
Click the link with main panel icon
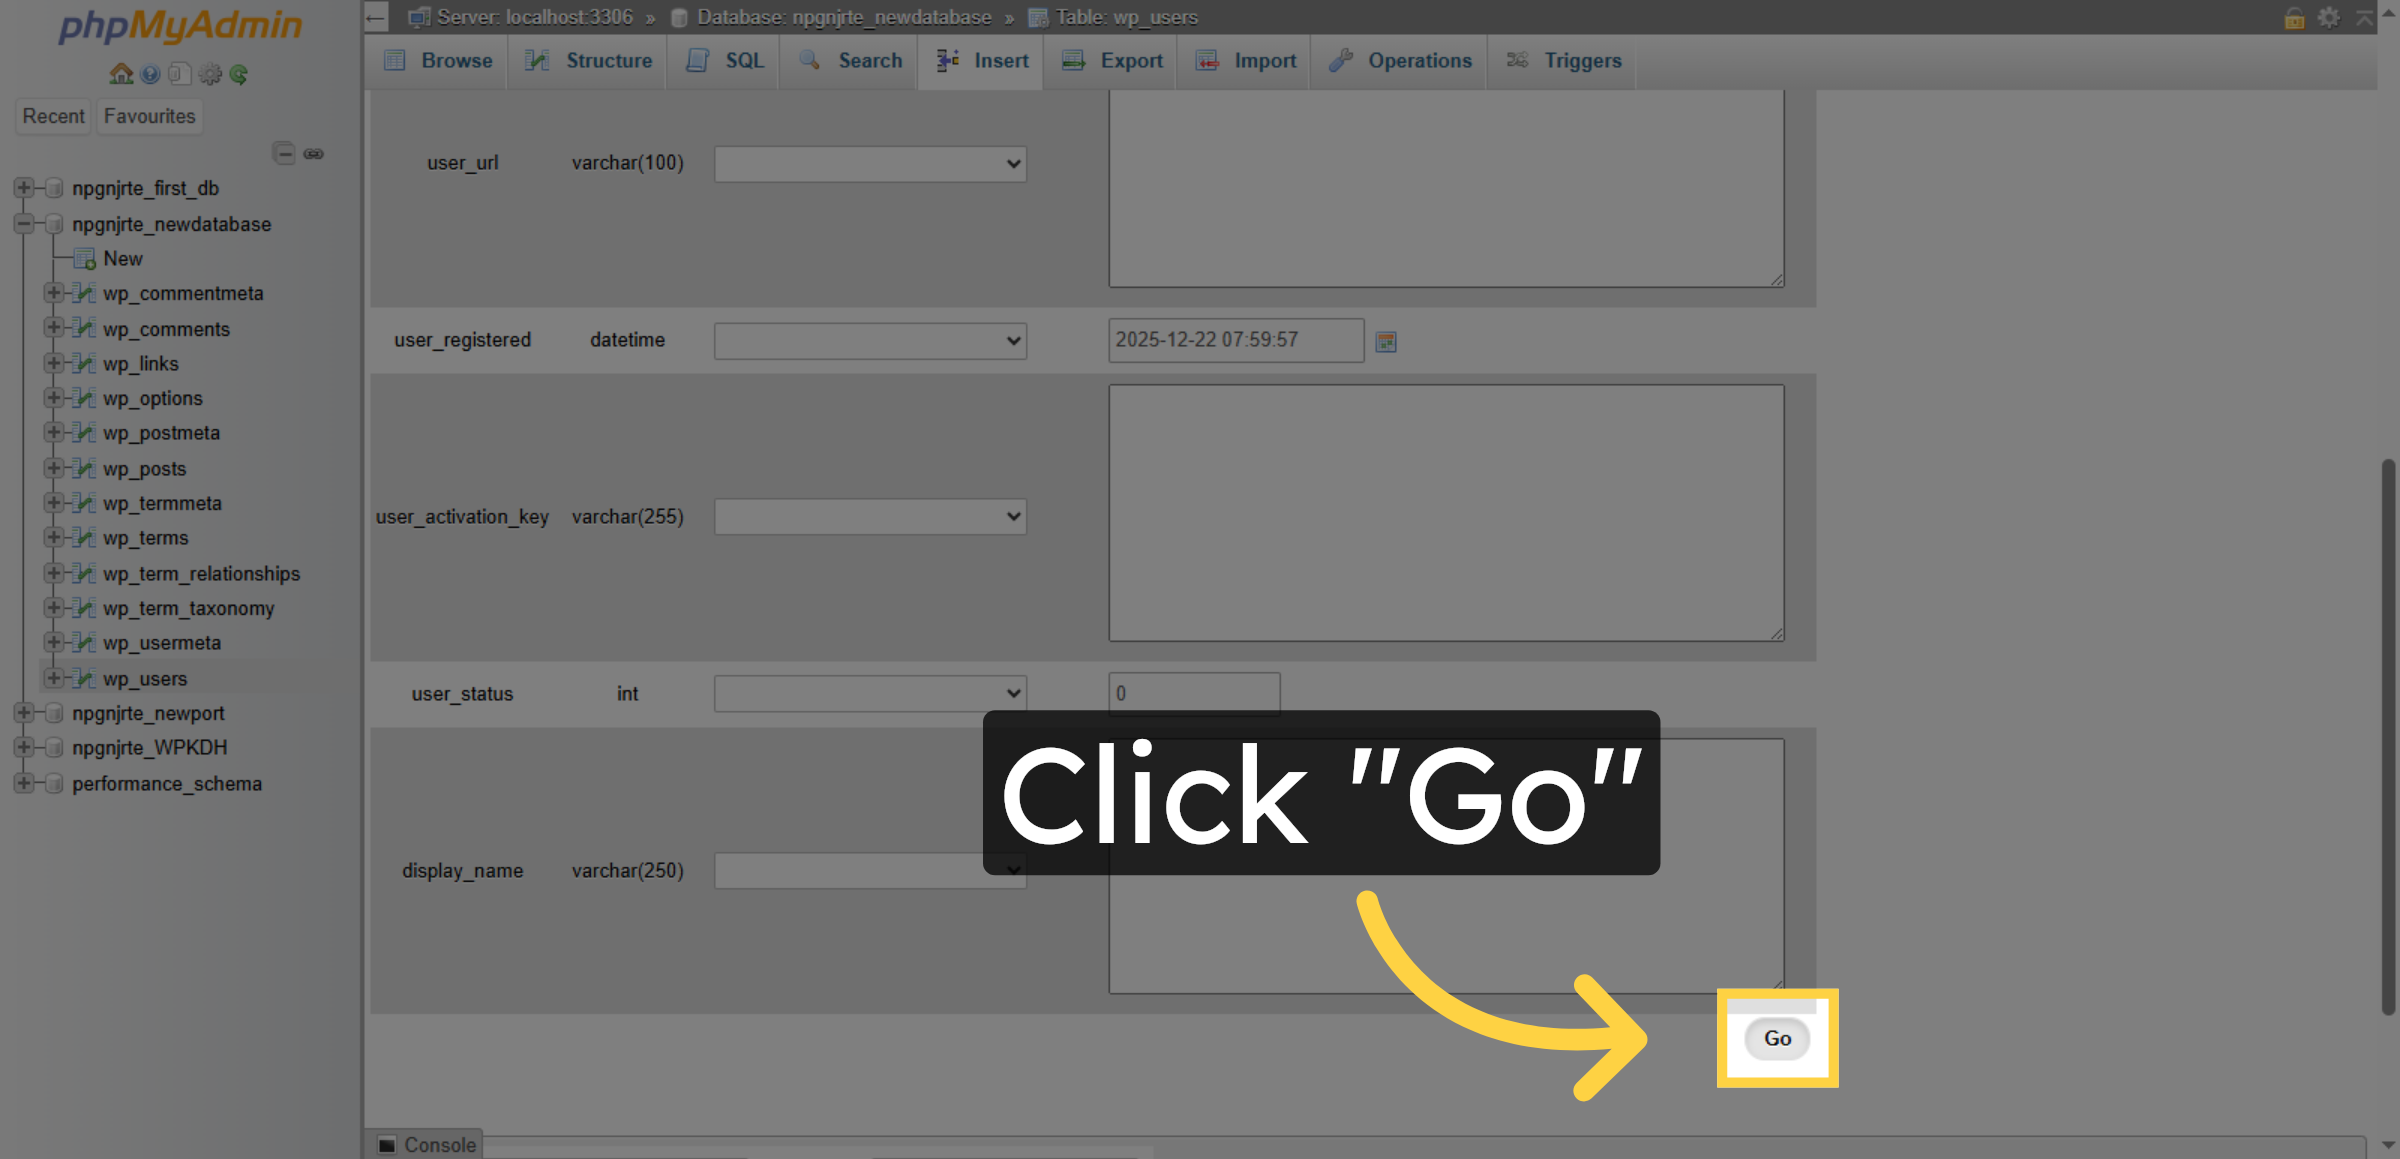314,153
